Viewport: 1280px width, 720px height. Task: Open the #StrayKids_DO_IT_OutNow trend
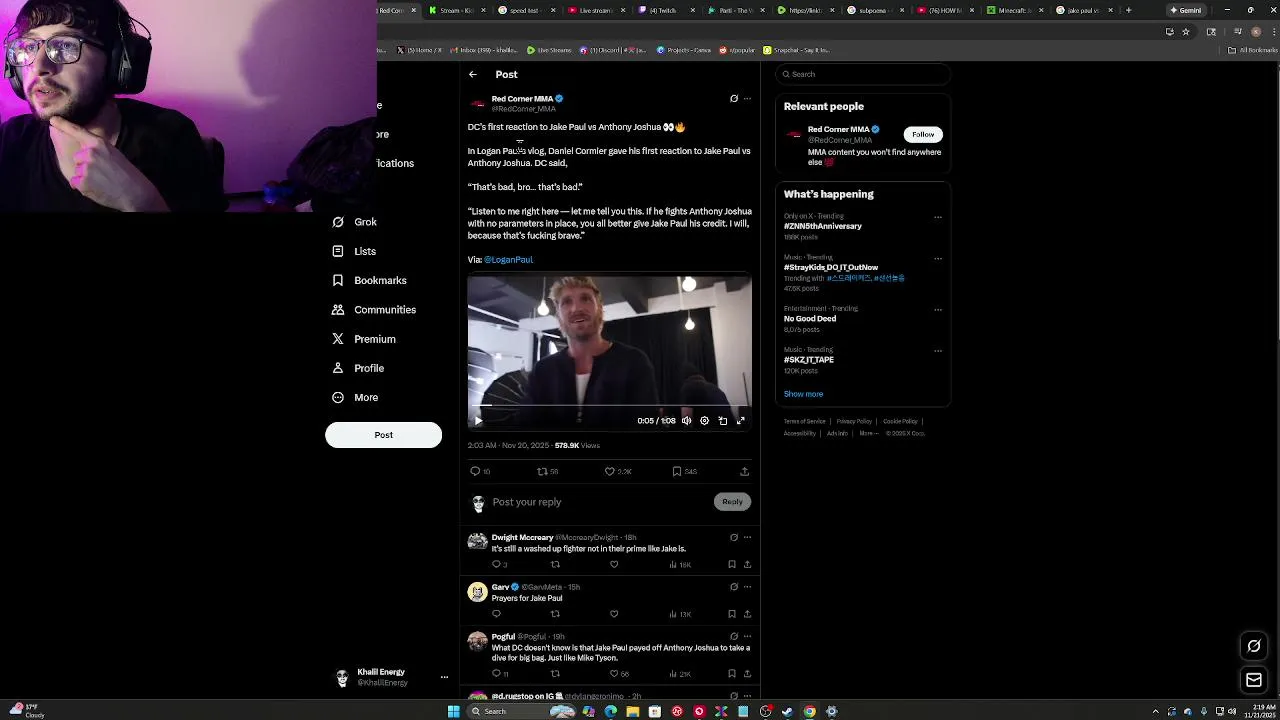(831, 267)
